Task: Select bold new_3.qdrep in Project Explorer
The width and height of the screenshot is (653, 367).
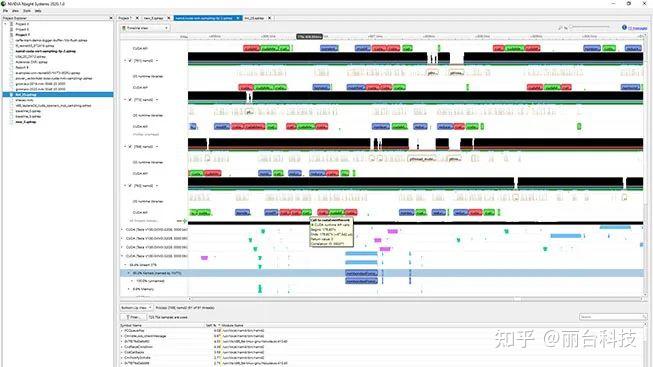Action: 25,122
